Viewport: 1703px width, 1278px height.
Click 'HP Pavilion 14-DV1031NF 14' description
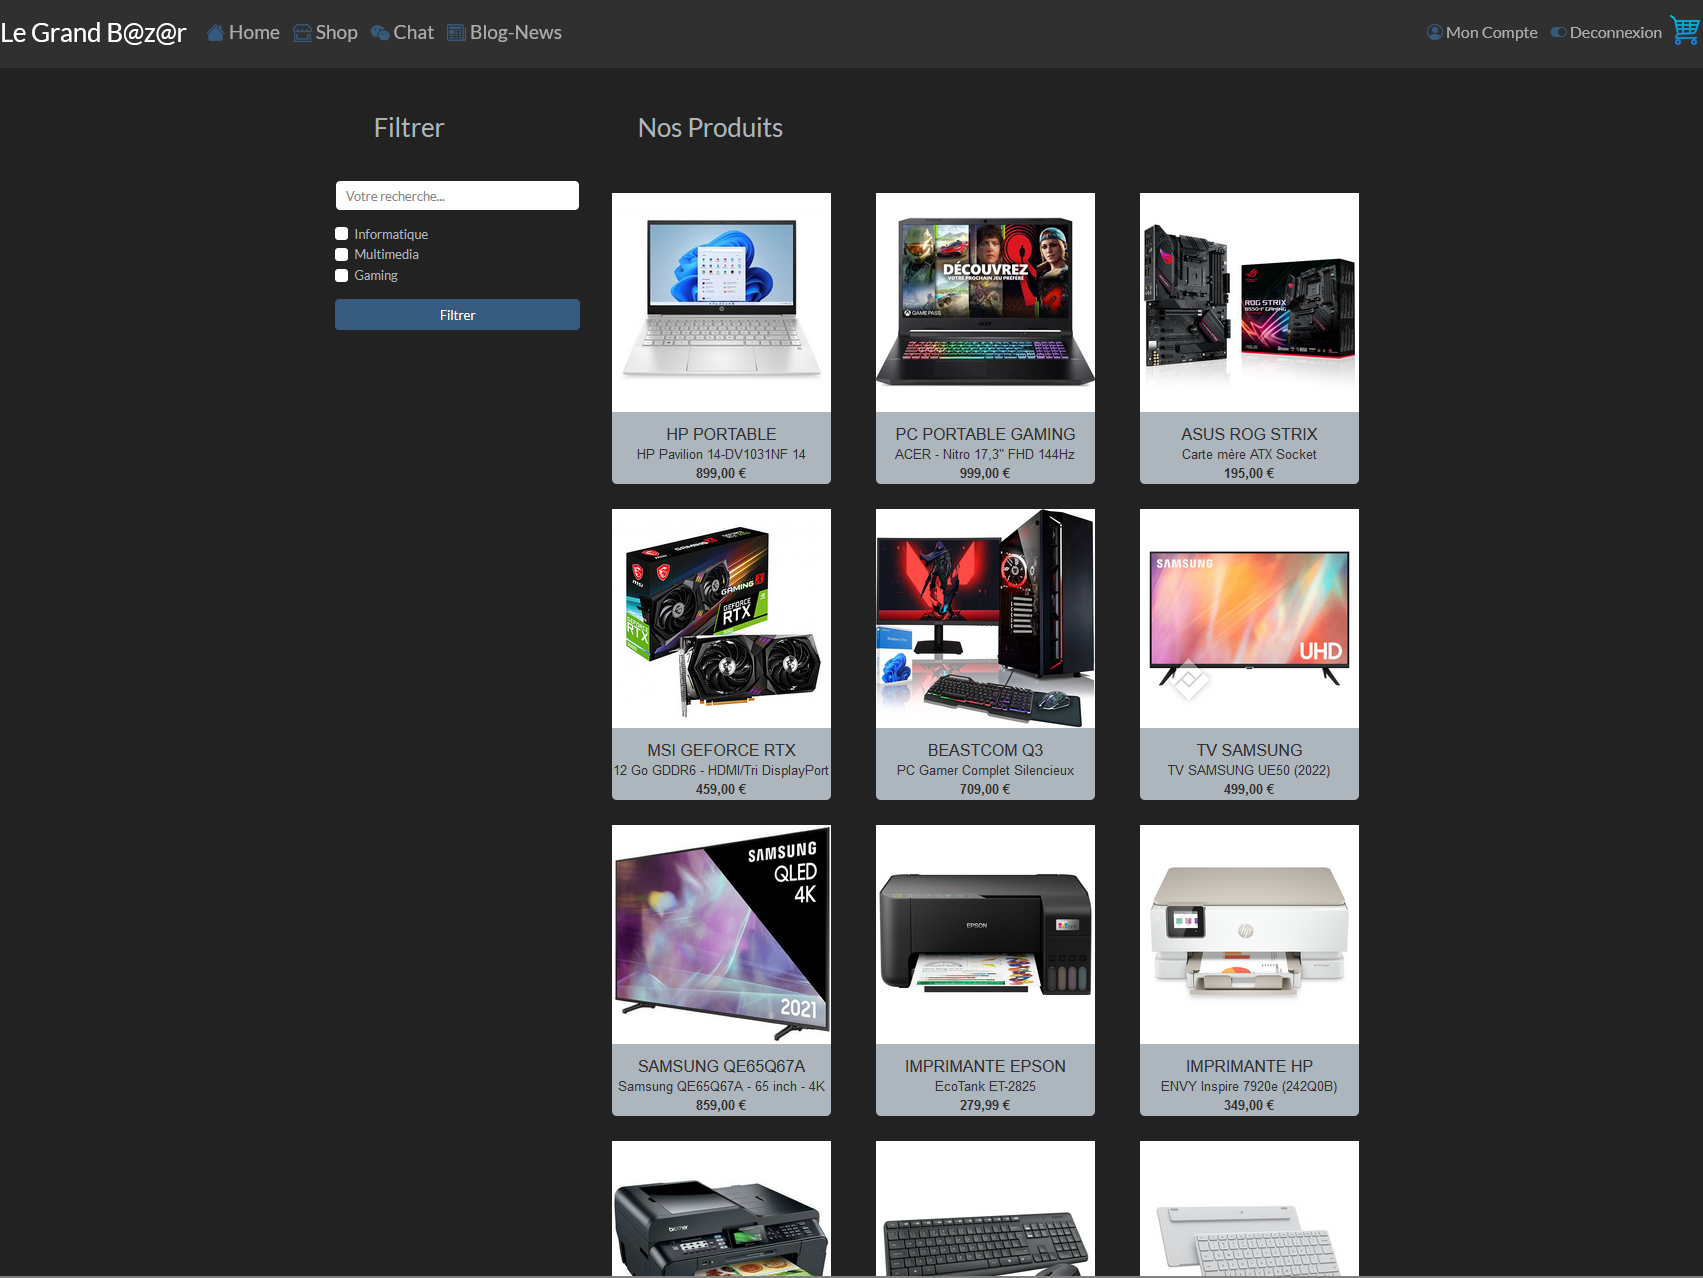coord(721,454)
